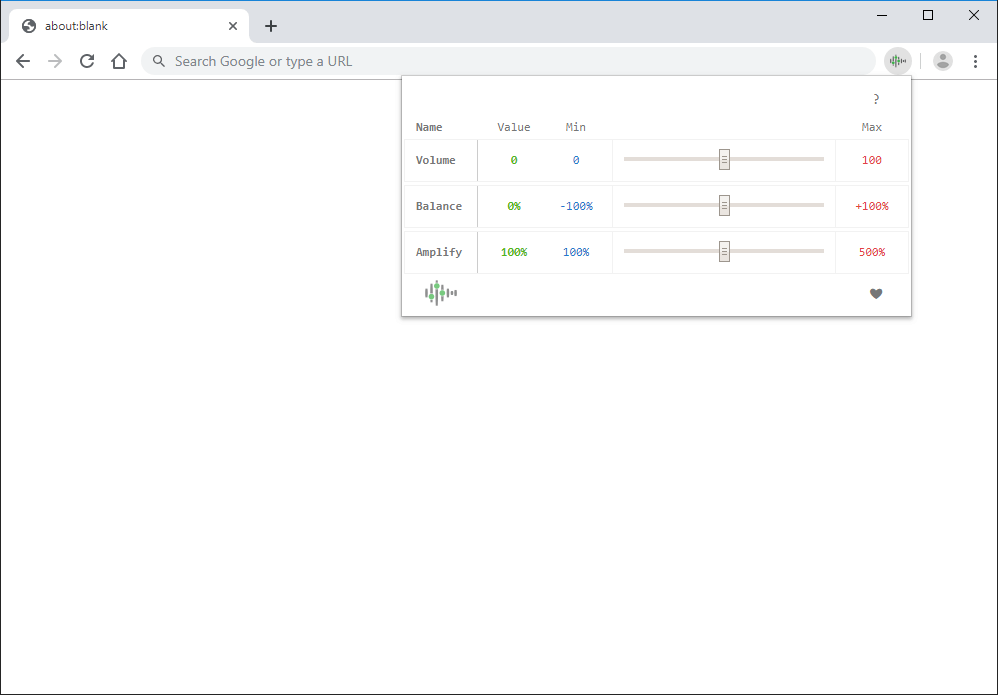Screen dimensions: 998x695
Task: Open the help question mark in popup
Action: pos(876,99)
